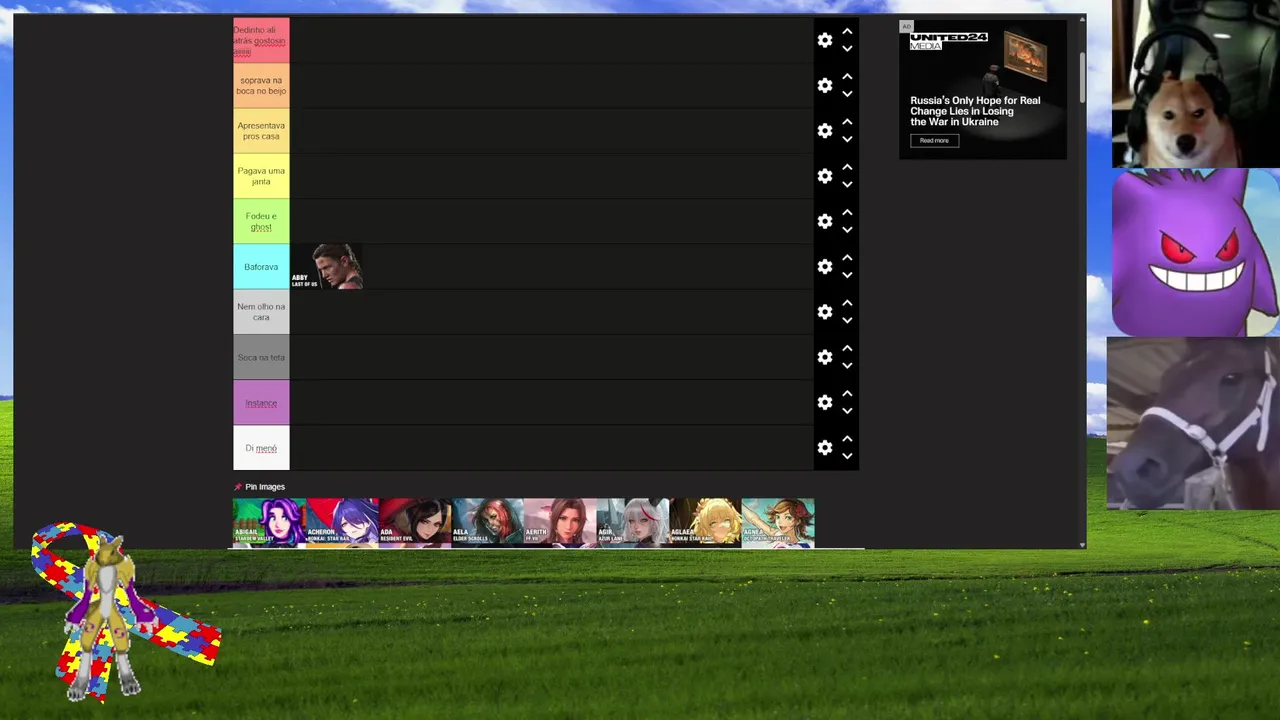Image resolution: width=1280 pixels, height=720 pixels.
Task: Open settings gear for the Di menó row
Action: [825, 448]
